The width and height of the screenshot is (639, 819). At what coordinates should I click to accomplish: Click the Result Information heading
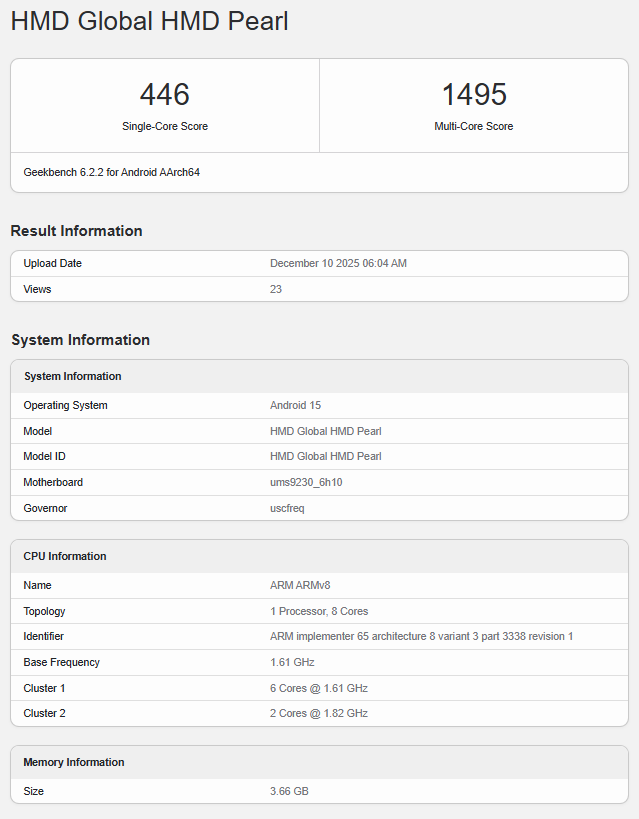(76, 231)
